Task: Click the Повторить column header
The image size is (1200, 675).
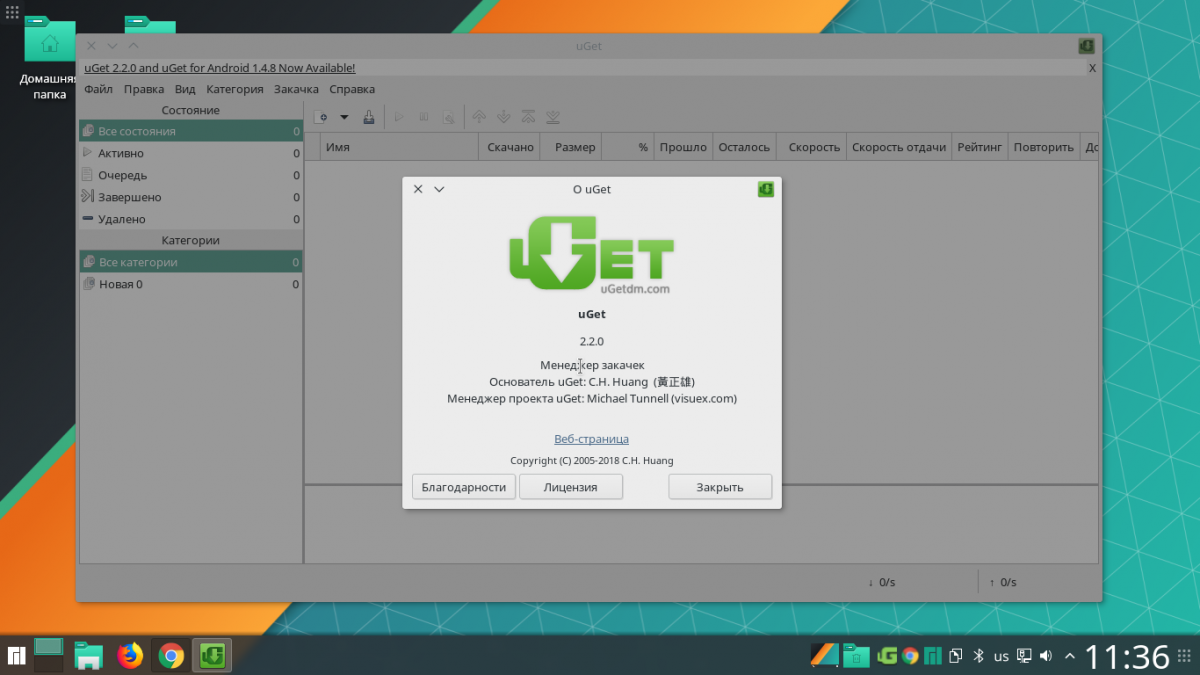Action: tap(1043, 147)
